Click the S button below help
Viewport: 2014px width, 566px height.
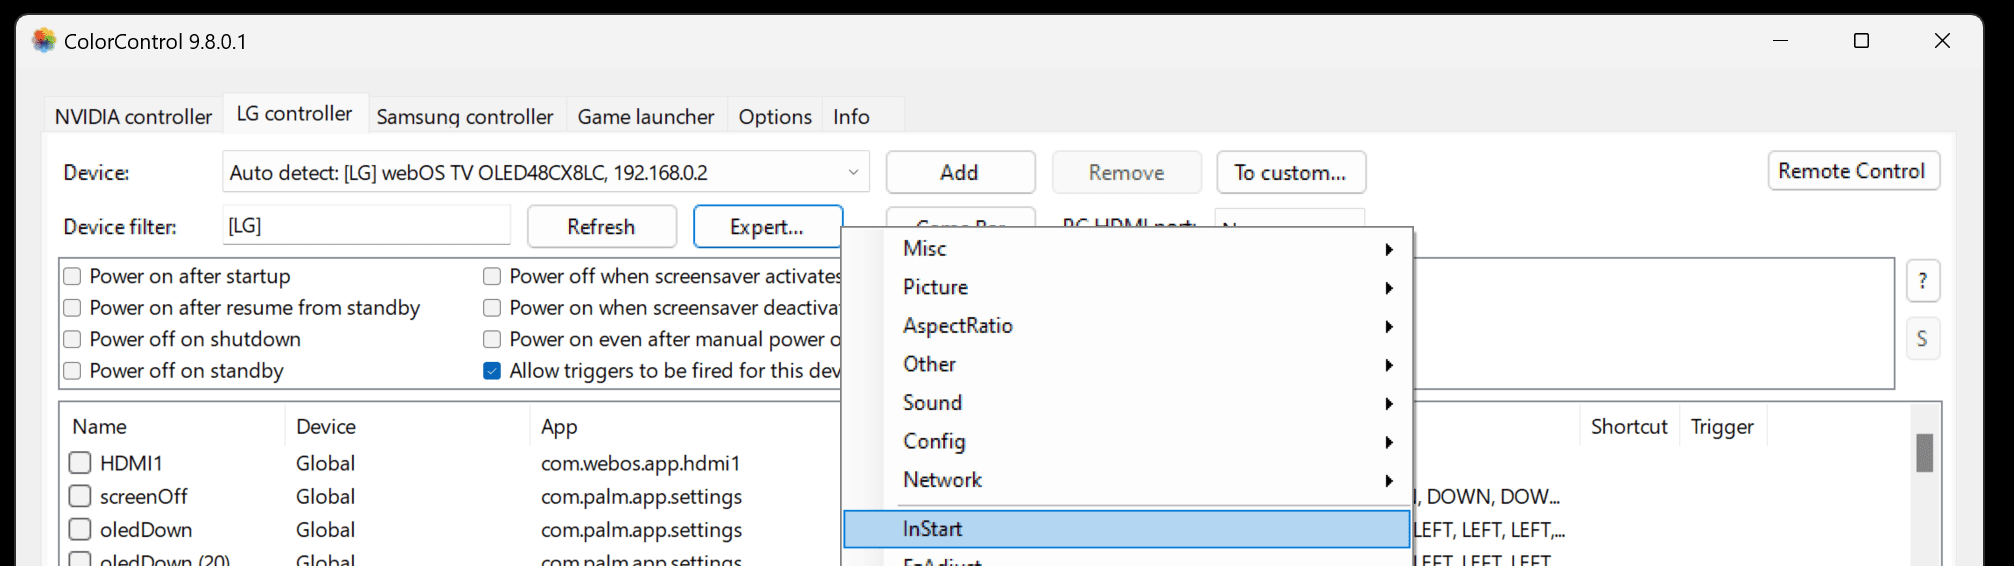click(x=1922, y=339)
